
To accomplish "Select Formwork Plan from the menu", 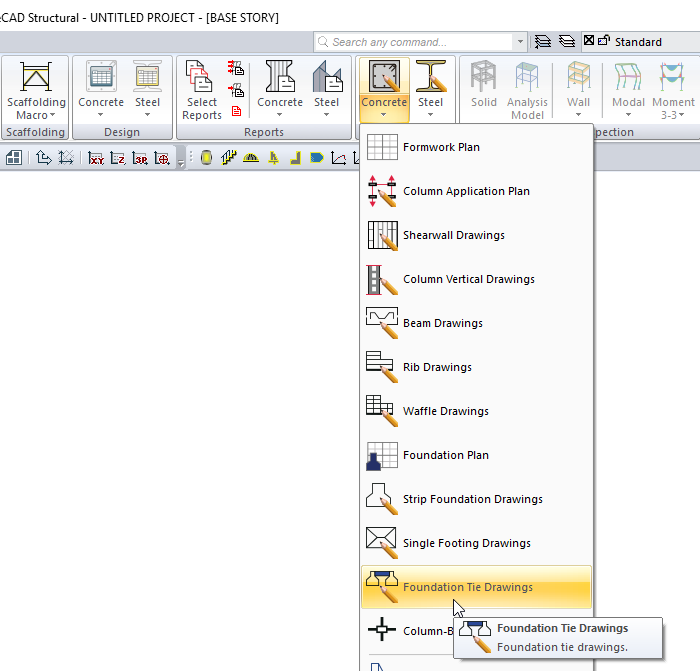I will pos(441,147).
